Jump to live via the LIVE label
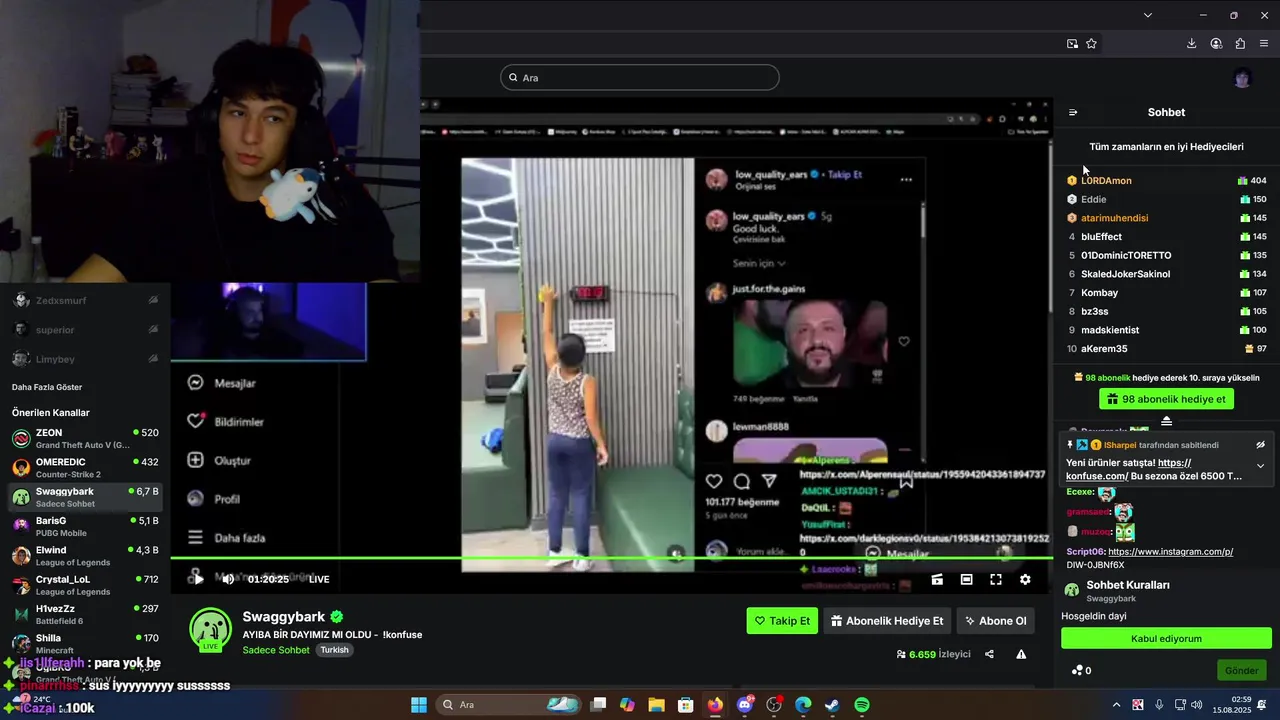The height and width of the screenshot is (720, 1280). click(319, 579)
